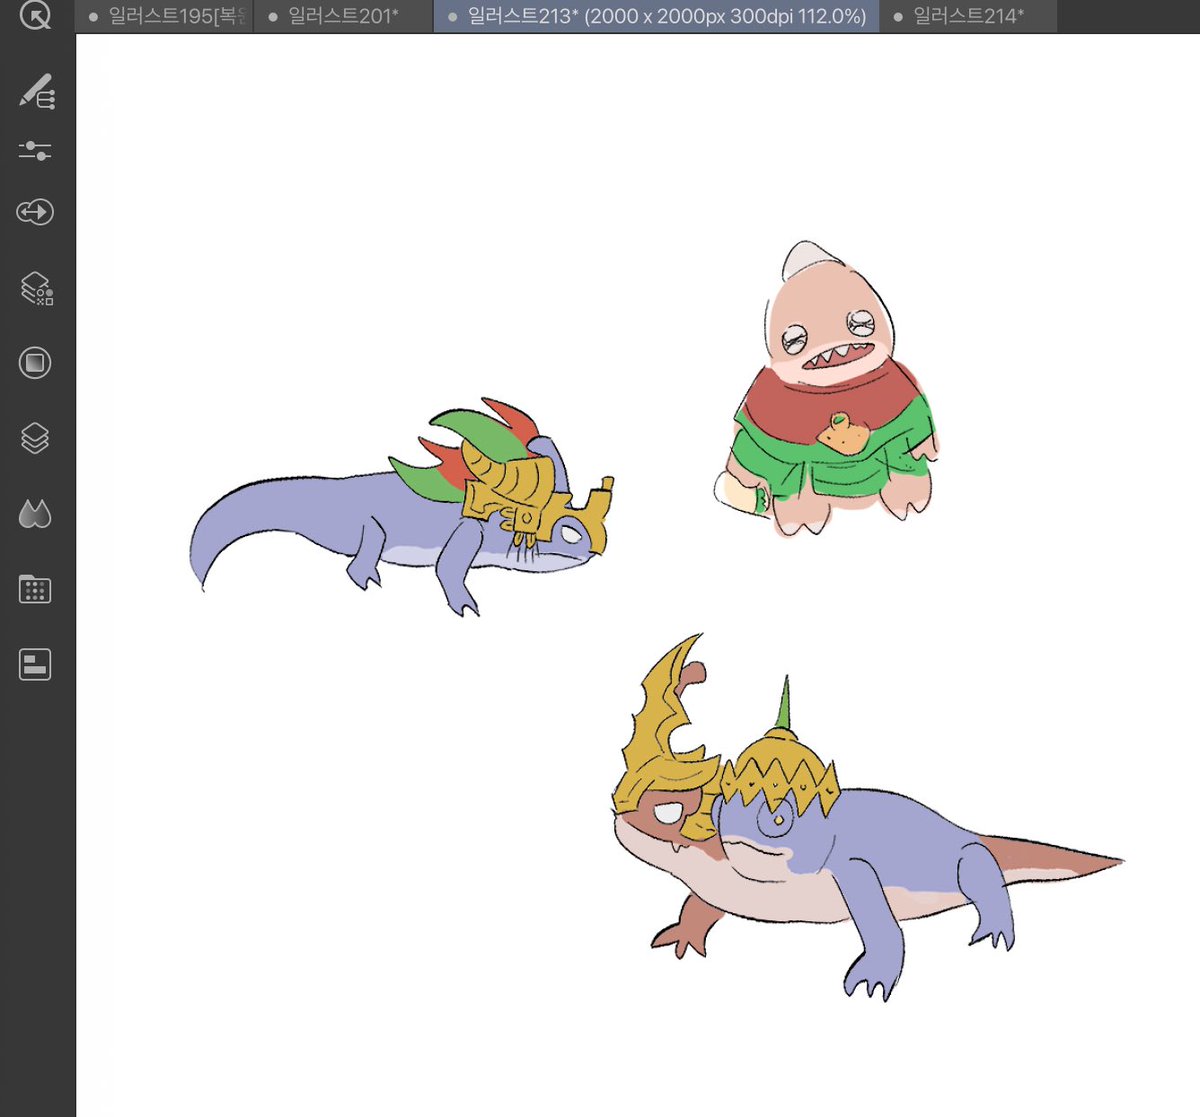The height and width of the screenshot is (1117, 1200).
Task: Open the Clip Studio logo menu icon
Action: pyautogui.click(x=35, y=15)
